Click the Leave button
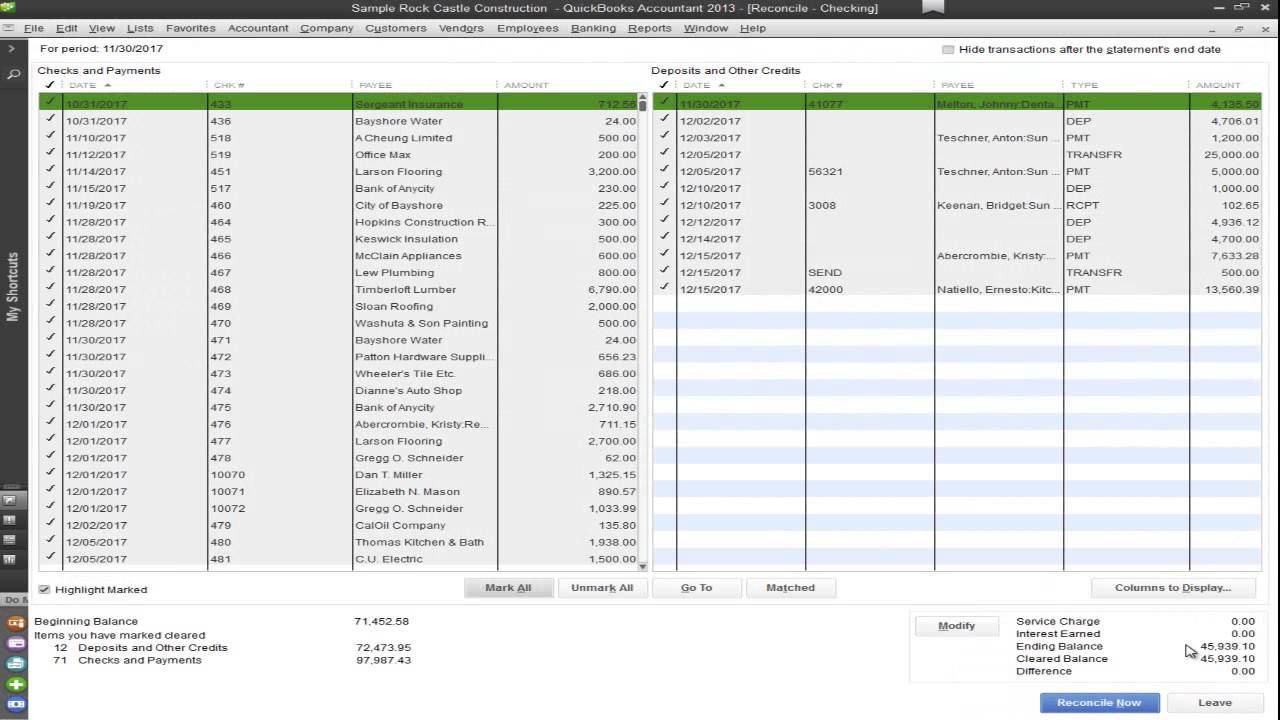The width and height of the screenshot is (1280, 720). point(1215,703)
